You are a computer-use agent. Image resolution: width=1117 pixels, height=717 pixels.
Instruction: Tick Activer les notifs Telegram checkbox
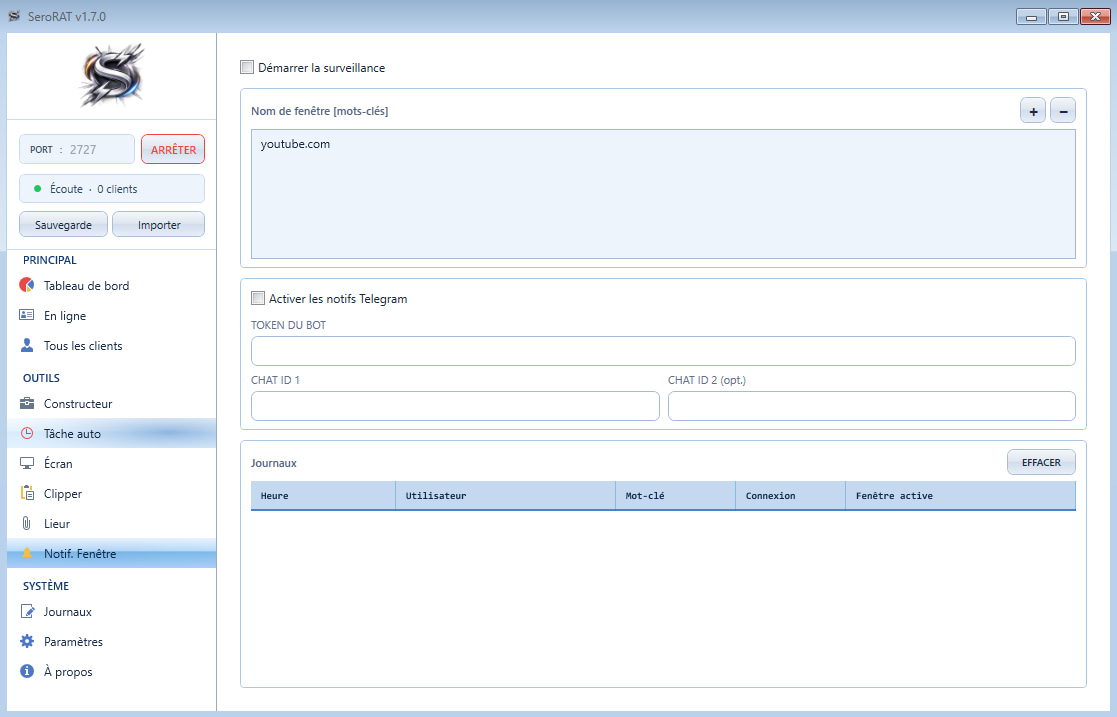coord(258,298)
